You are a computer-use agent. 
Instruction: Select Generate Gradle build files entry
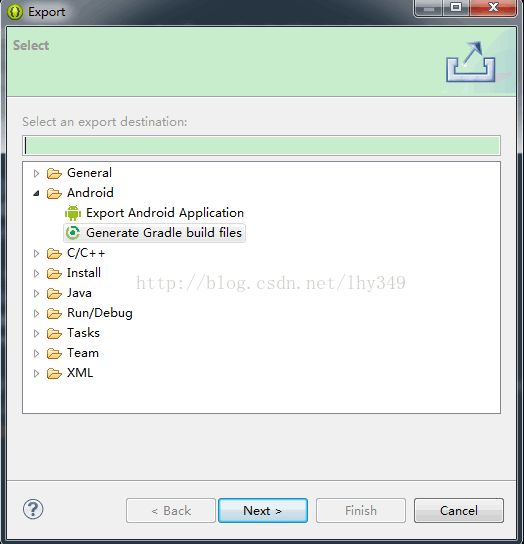(x=155, y=233)
